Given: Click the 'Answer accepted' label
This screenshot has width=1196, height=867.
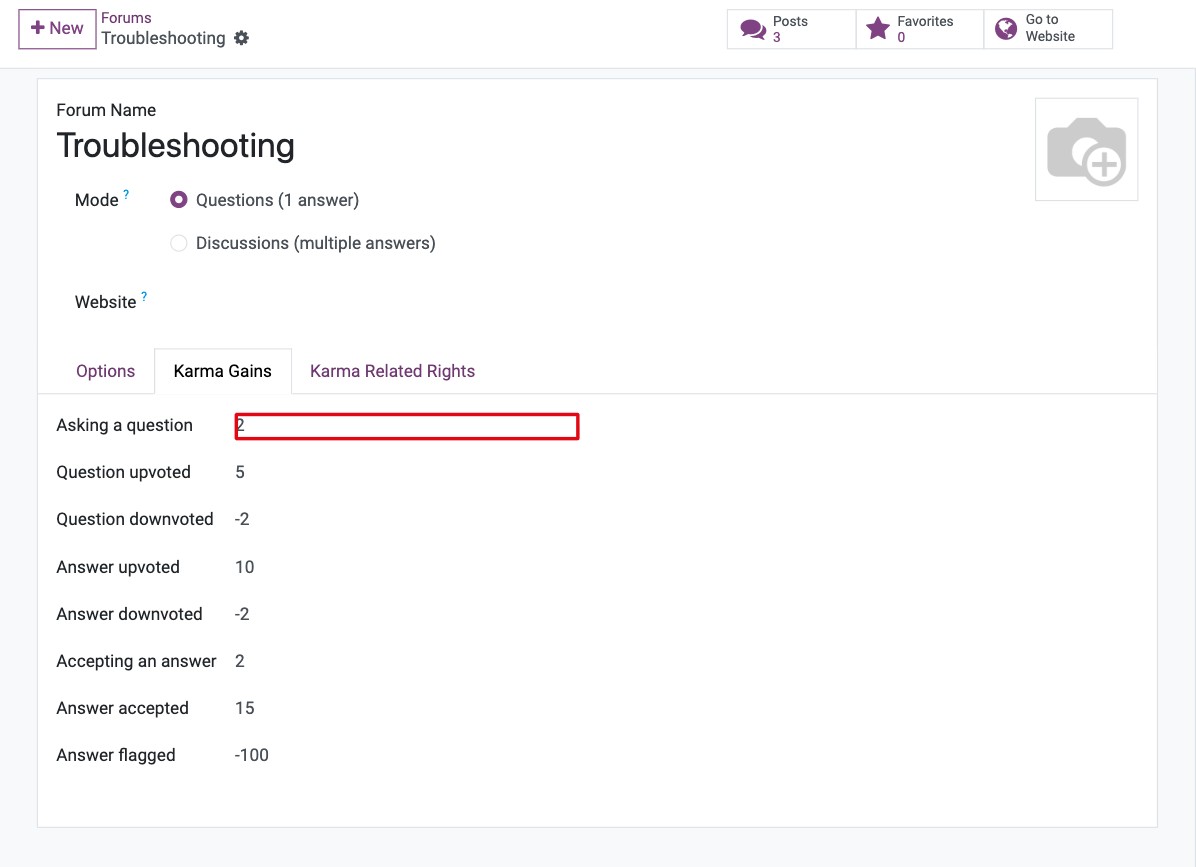Looking at the screenshot, I should coord(122,708).
